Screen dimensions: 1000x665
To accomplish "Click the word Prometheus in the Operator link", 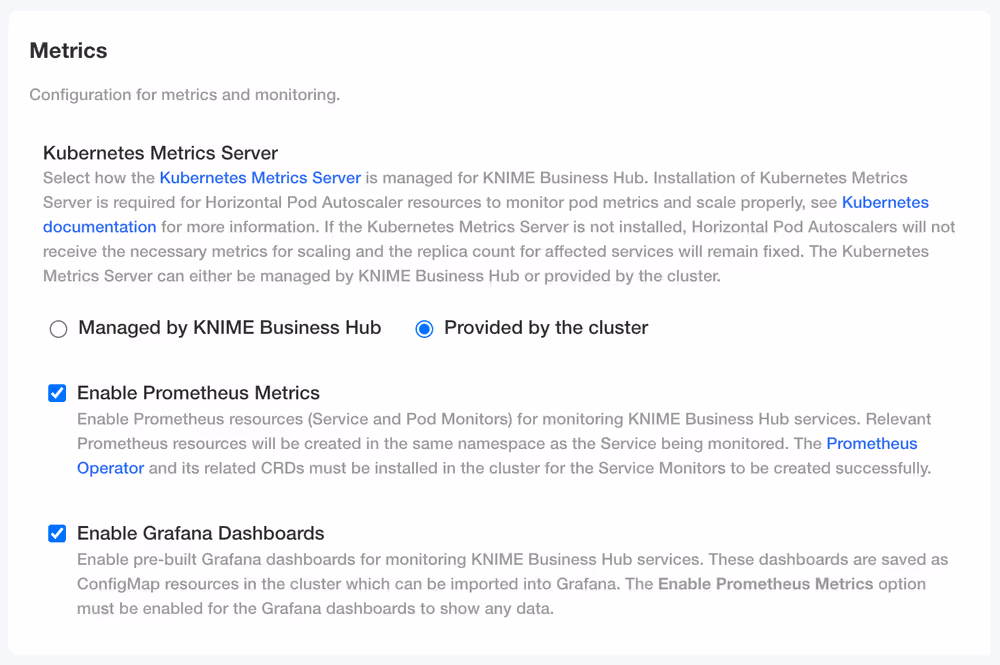I will [x=871, y=443].
